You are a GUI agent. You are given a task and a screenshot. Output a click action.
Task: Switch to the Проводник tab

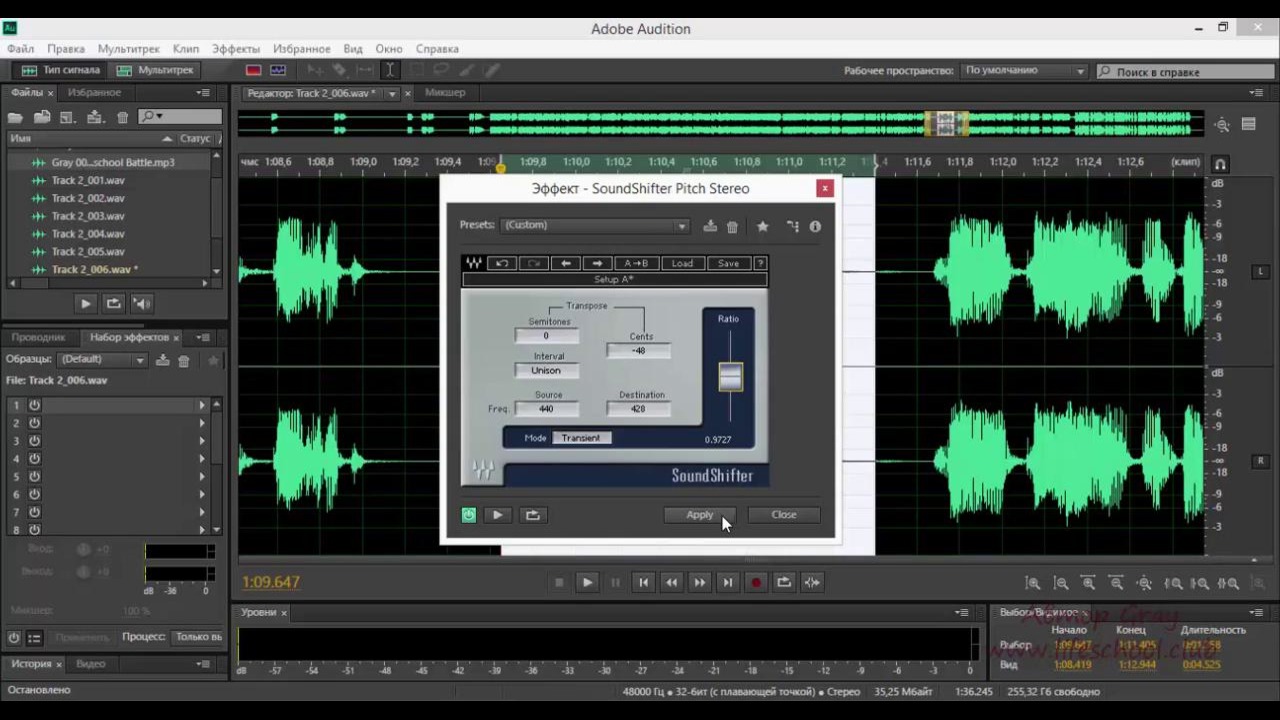pos(38,338)
